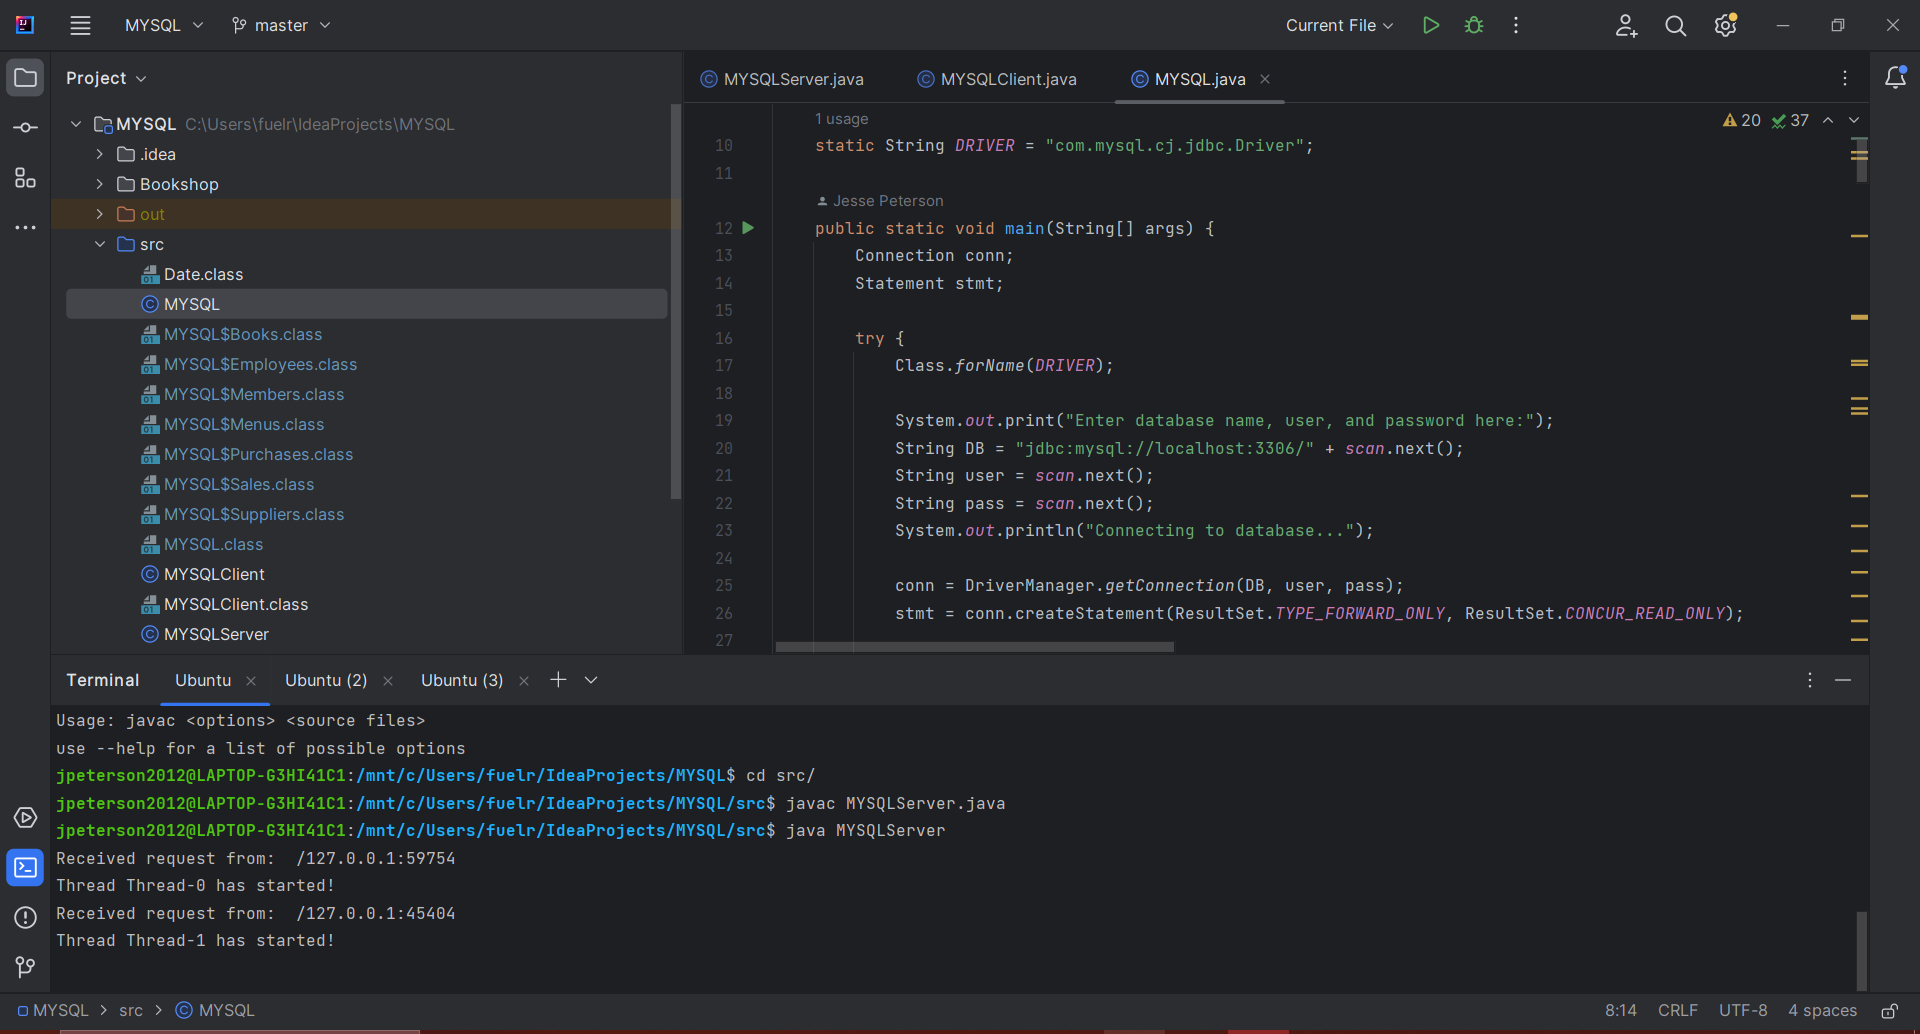Show more tool windows ellipsis

coord(25,228)
